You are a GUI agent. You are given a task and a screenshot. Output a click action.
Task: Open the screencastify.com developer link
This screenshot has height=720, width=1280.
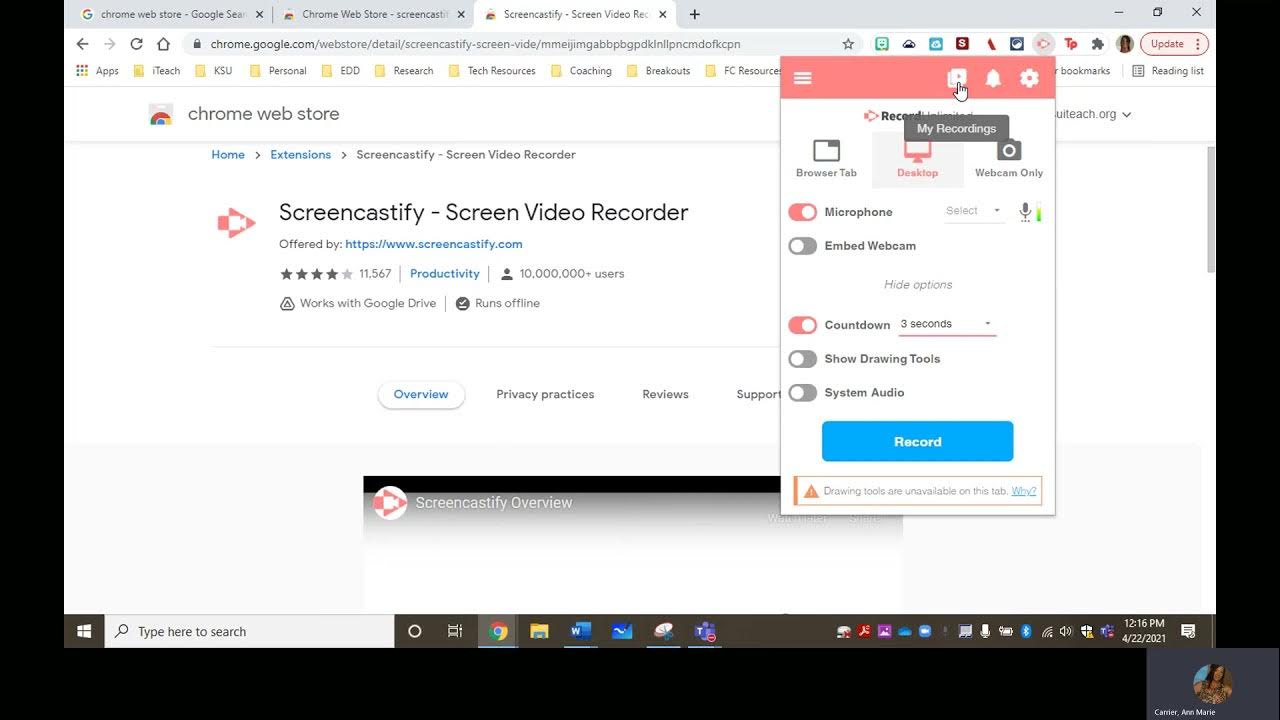433,244
